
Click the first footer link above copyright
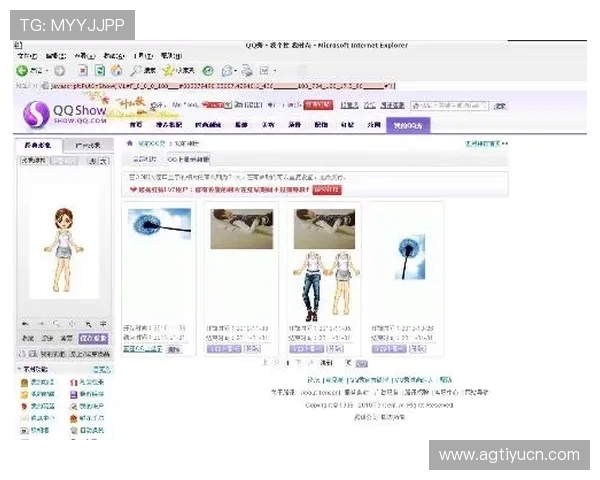tap(313, 380)
